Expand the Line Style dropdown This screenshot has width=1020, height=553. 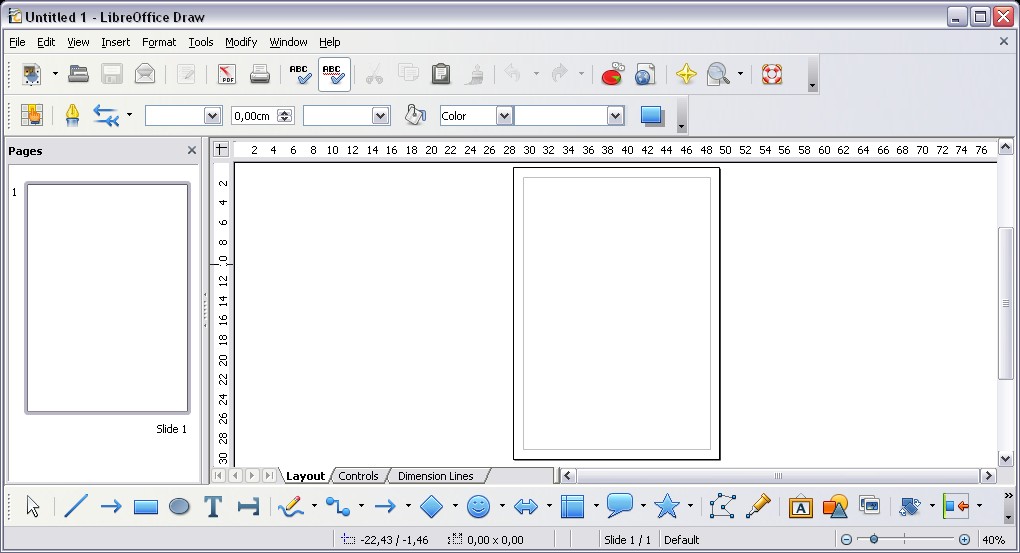[x=212, y=116]
